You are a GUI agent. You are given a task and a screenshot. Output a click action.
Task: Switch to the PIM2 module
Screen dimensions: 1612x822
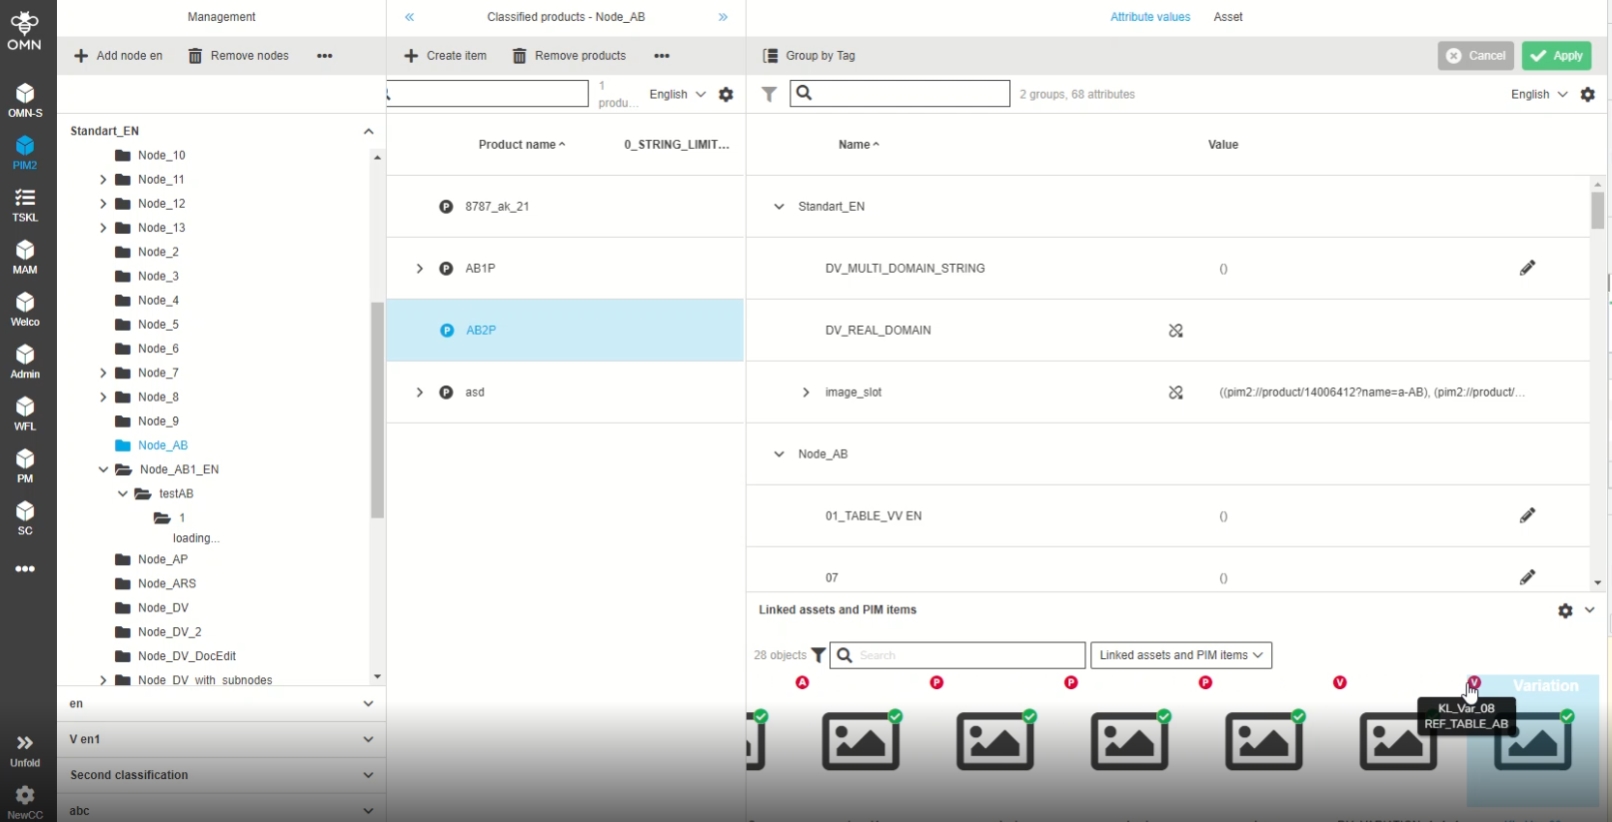(x=25, y=152)
